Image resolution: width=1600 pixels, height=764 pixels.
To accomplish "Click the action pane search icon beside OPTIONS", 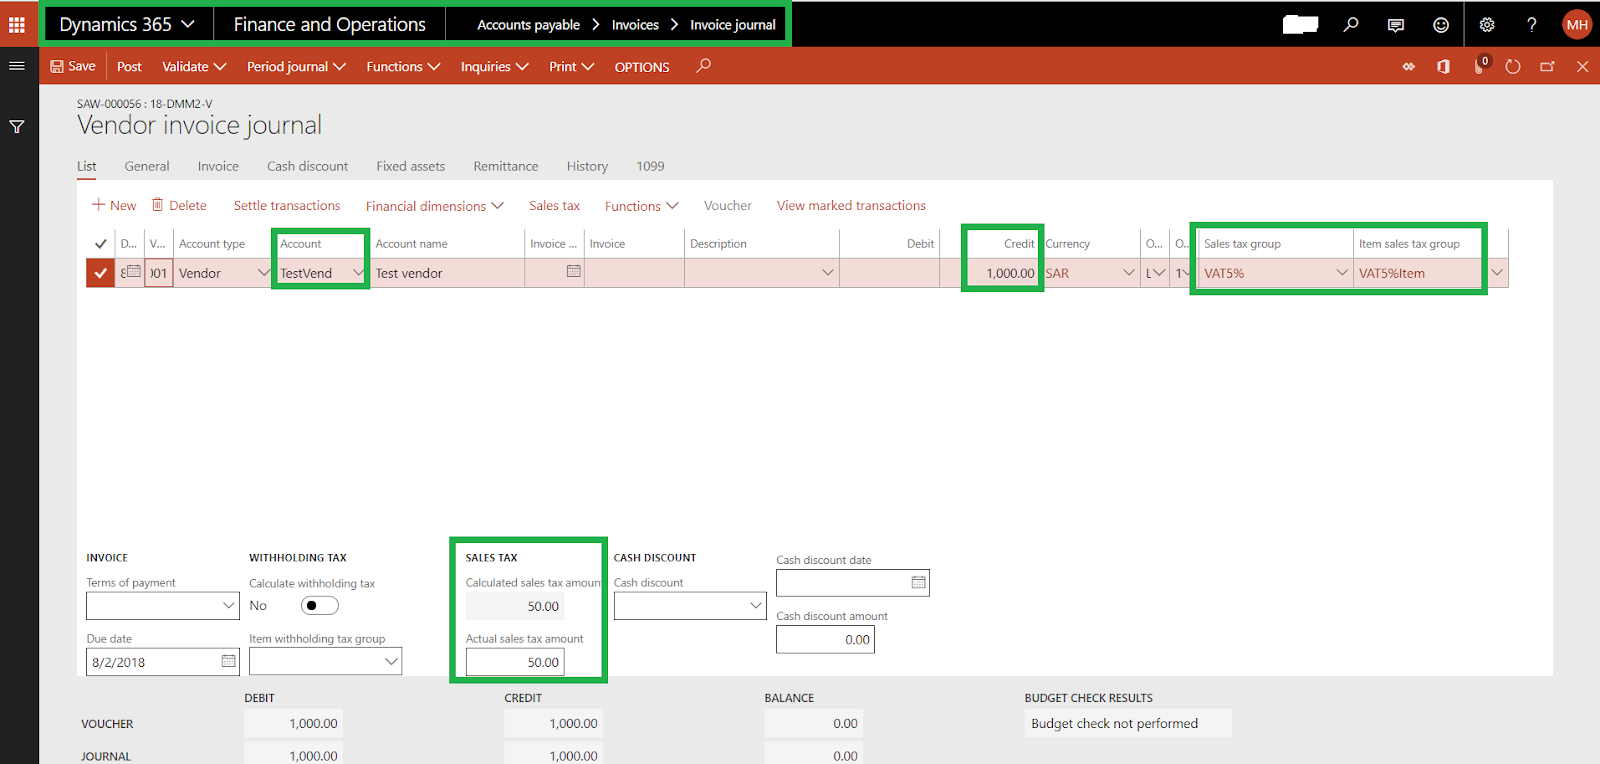I will coord(704,66).
